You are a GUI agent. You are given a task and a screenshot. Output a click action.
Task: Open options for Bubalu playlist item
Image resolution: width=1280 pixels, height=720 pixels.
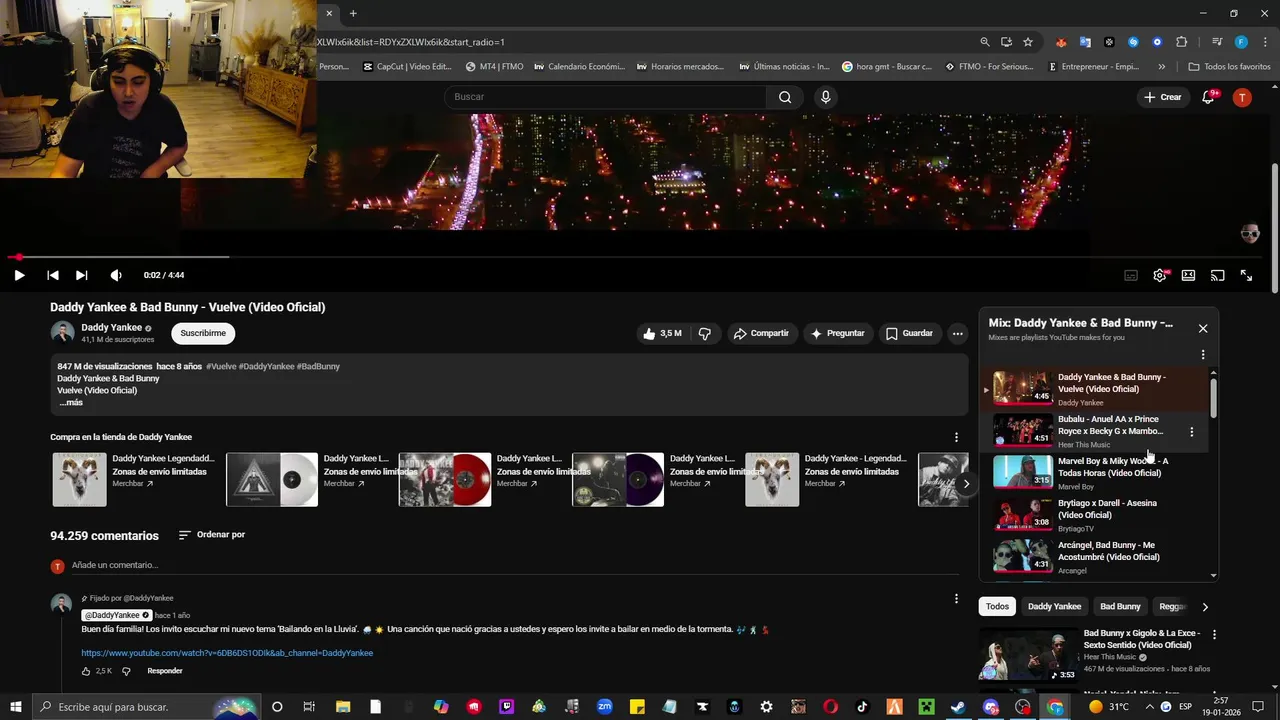coord(1191,432)
